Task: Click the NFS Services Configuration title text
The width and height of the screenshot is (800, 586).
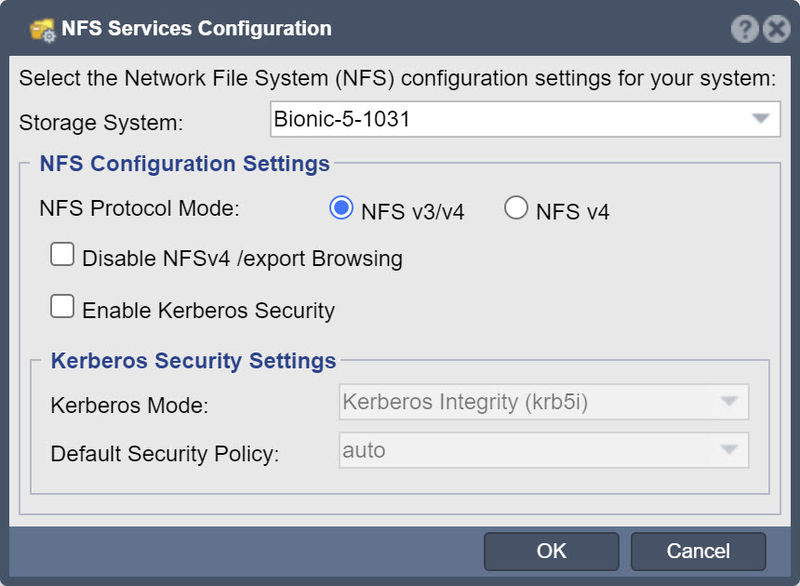Action: tap(196, 29)
